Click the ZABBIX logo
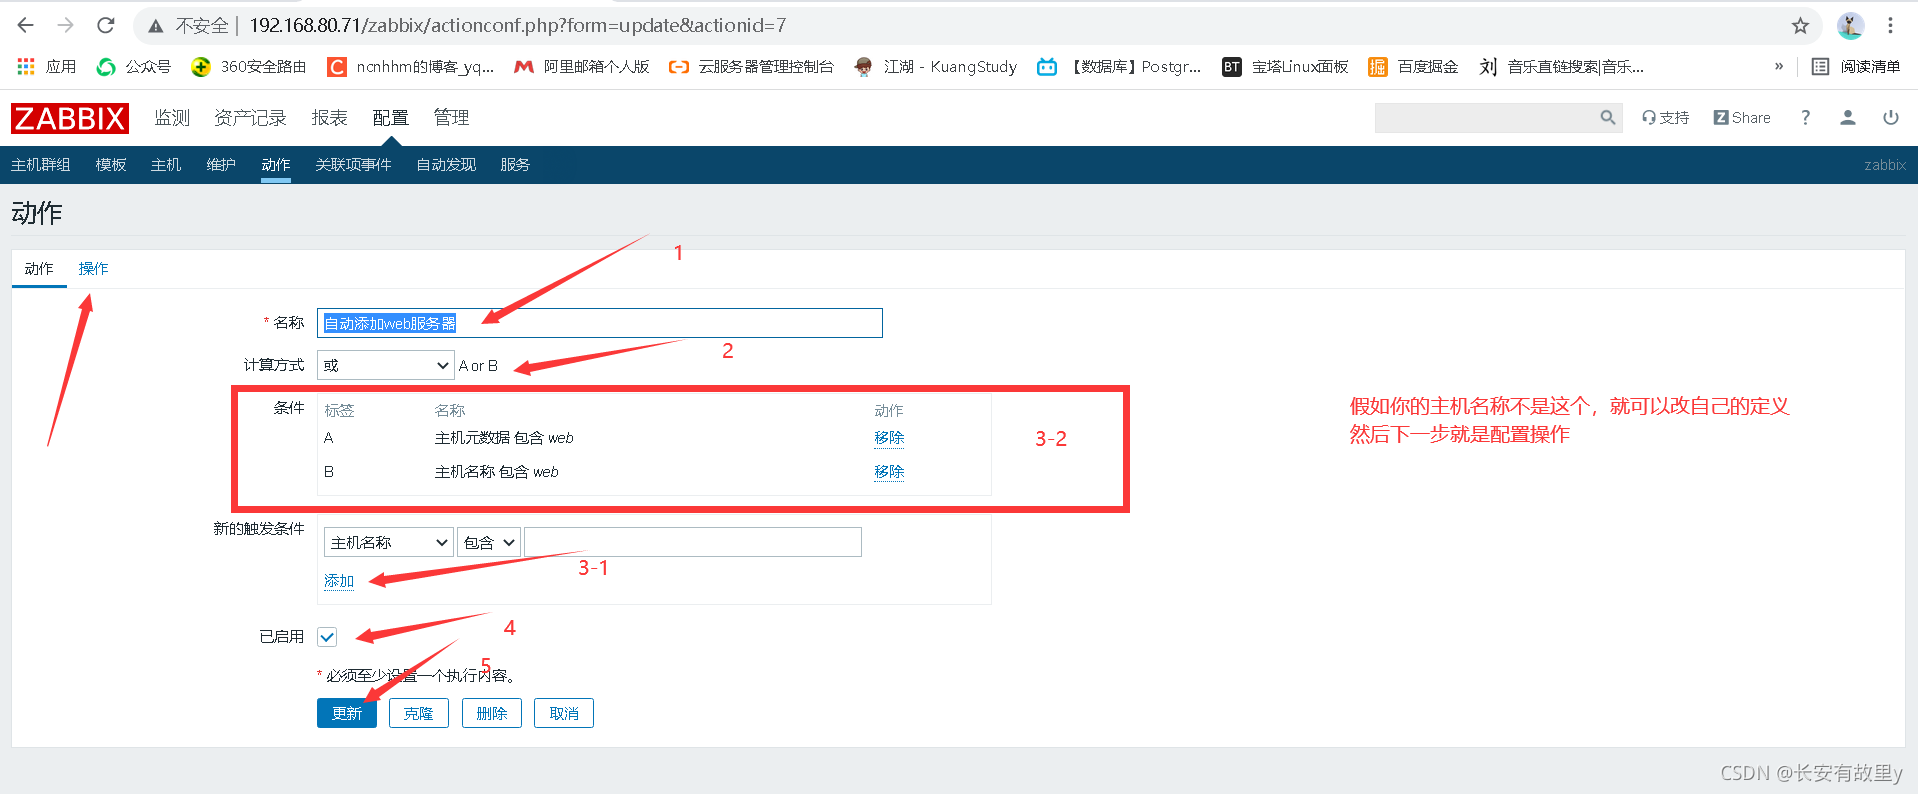The width and height of the screenshot is (1918, 794). click(x=70, y=118)
